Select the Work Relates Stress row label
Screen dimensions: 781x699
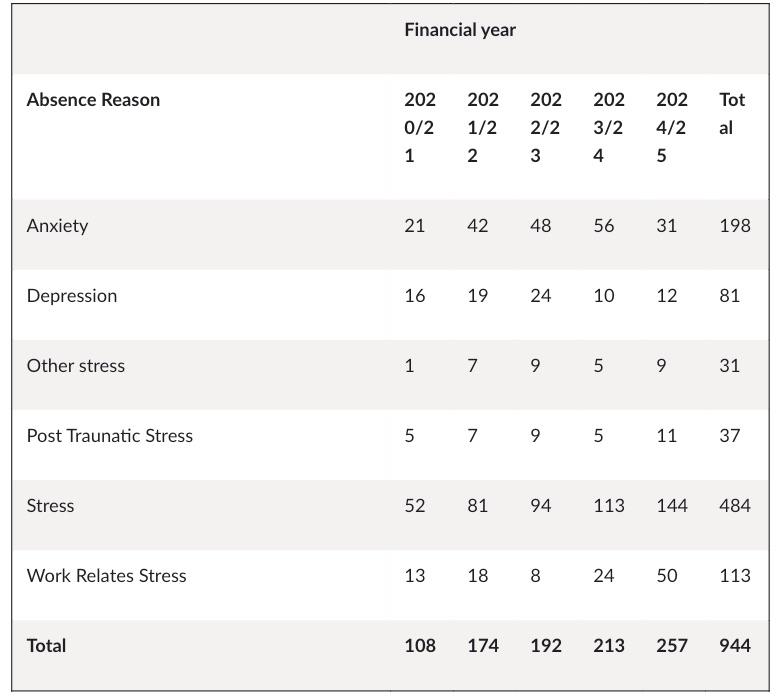(107, 576)
